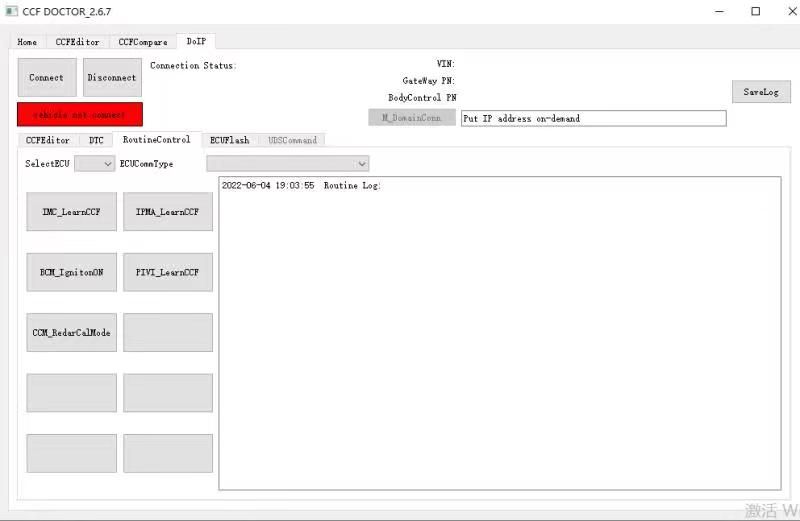Click the blank button beside CCM_RedarCalMode
The height and width of the screenshot is (521, 800).
[x=168, y=333]
